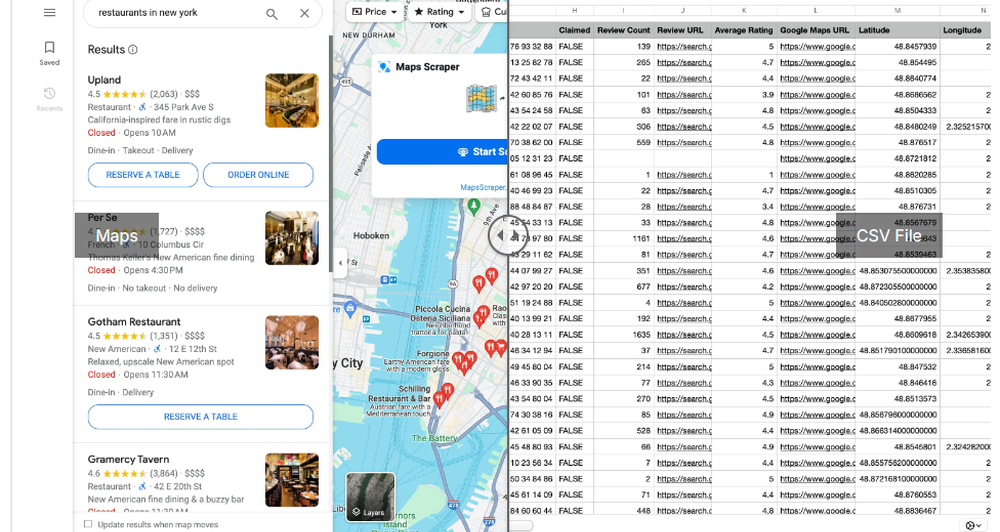The height and width of the screenshot is (532, 1000).
Task: Click the Hoboken label on the map
Action: [371, 235]
